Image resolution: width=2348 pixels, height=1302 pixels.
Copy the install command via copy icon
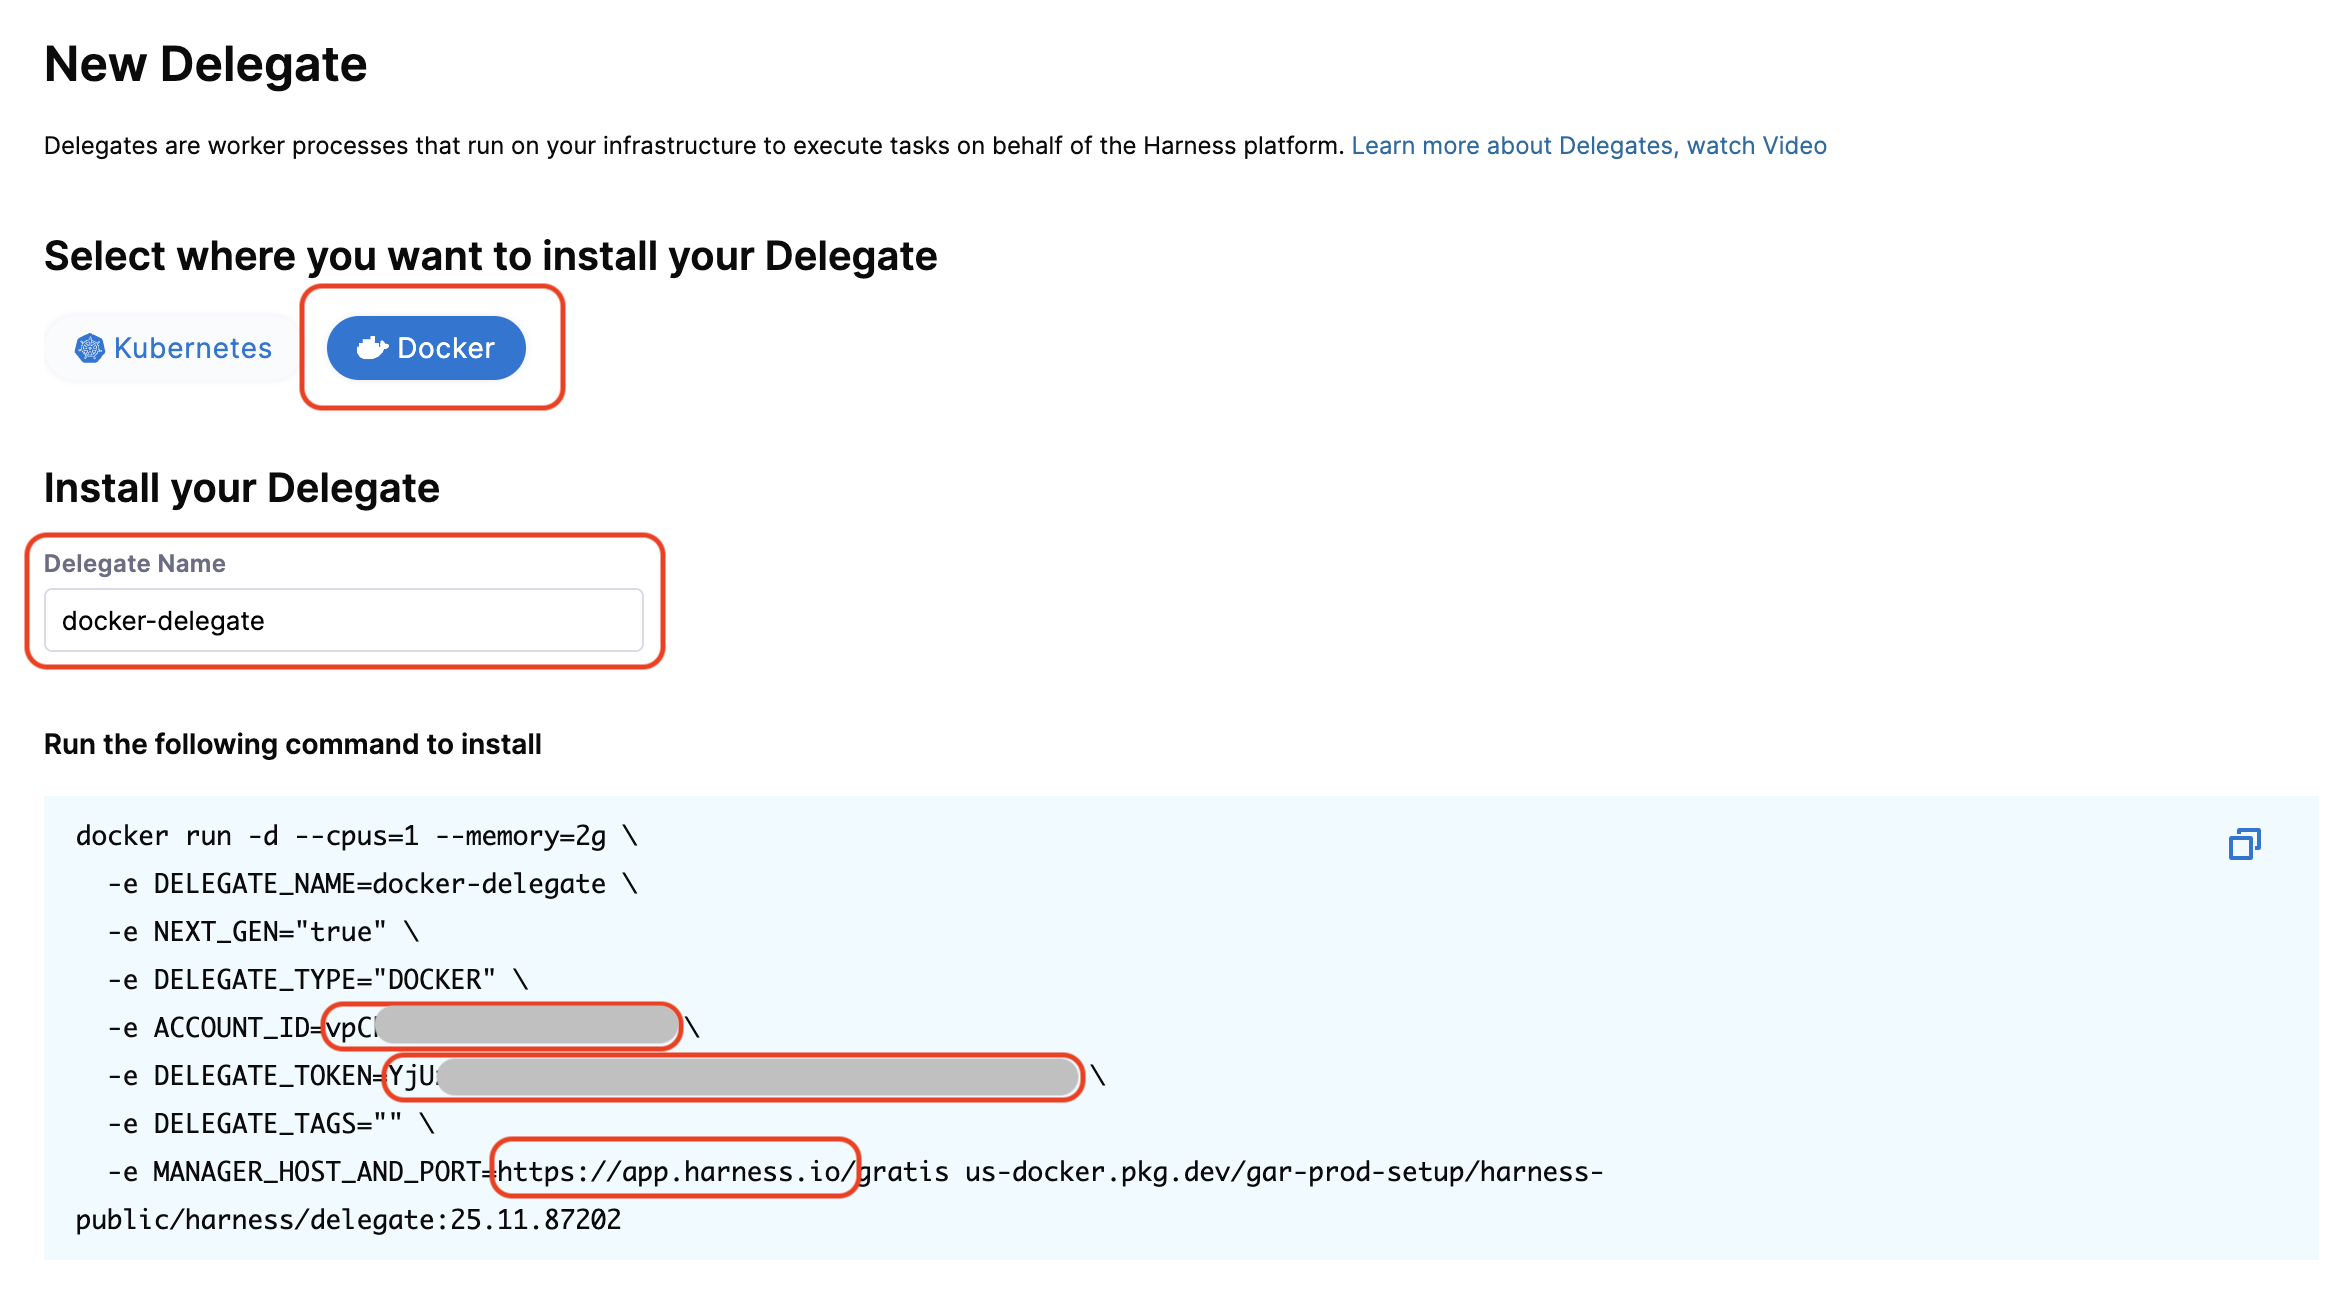tap(2244, 845)
